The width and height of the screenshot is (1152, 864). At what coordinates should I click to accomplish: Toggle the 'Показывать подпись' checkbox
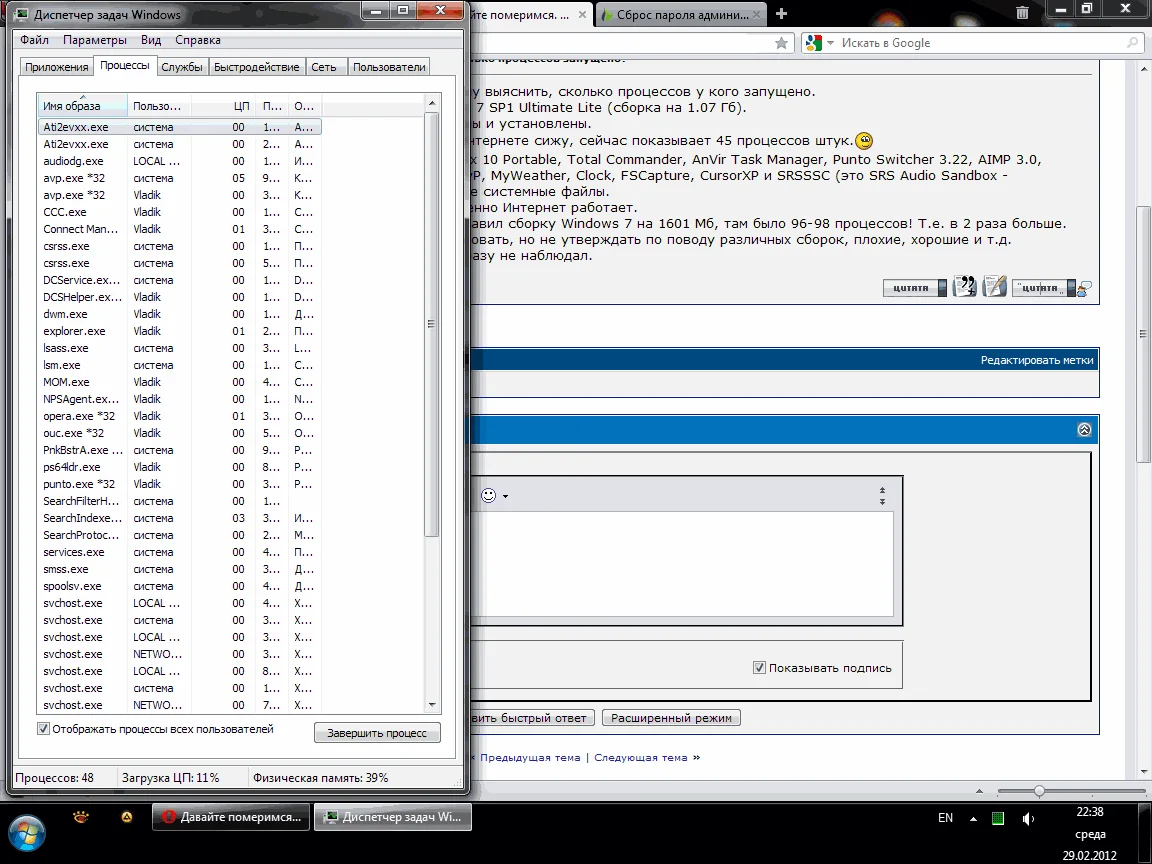coord(759,668)
